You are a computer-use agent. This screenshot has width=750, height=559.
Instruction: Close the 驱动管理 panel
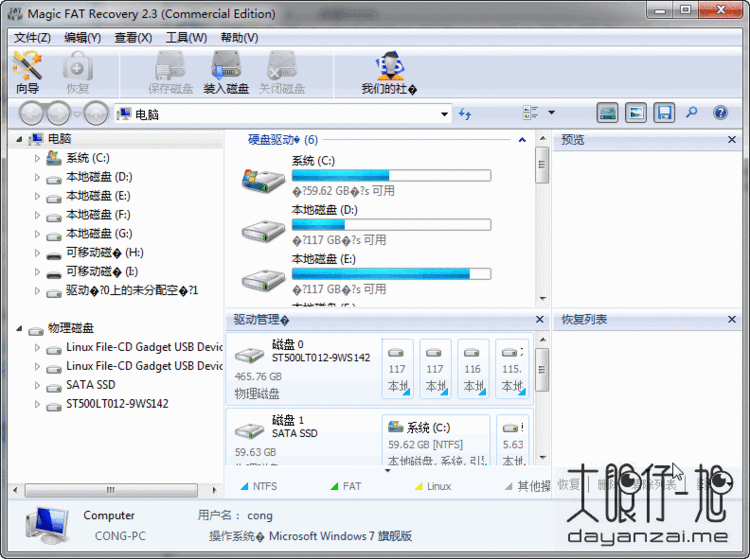[540, 319]
